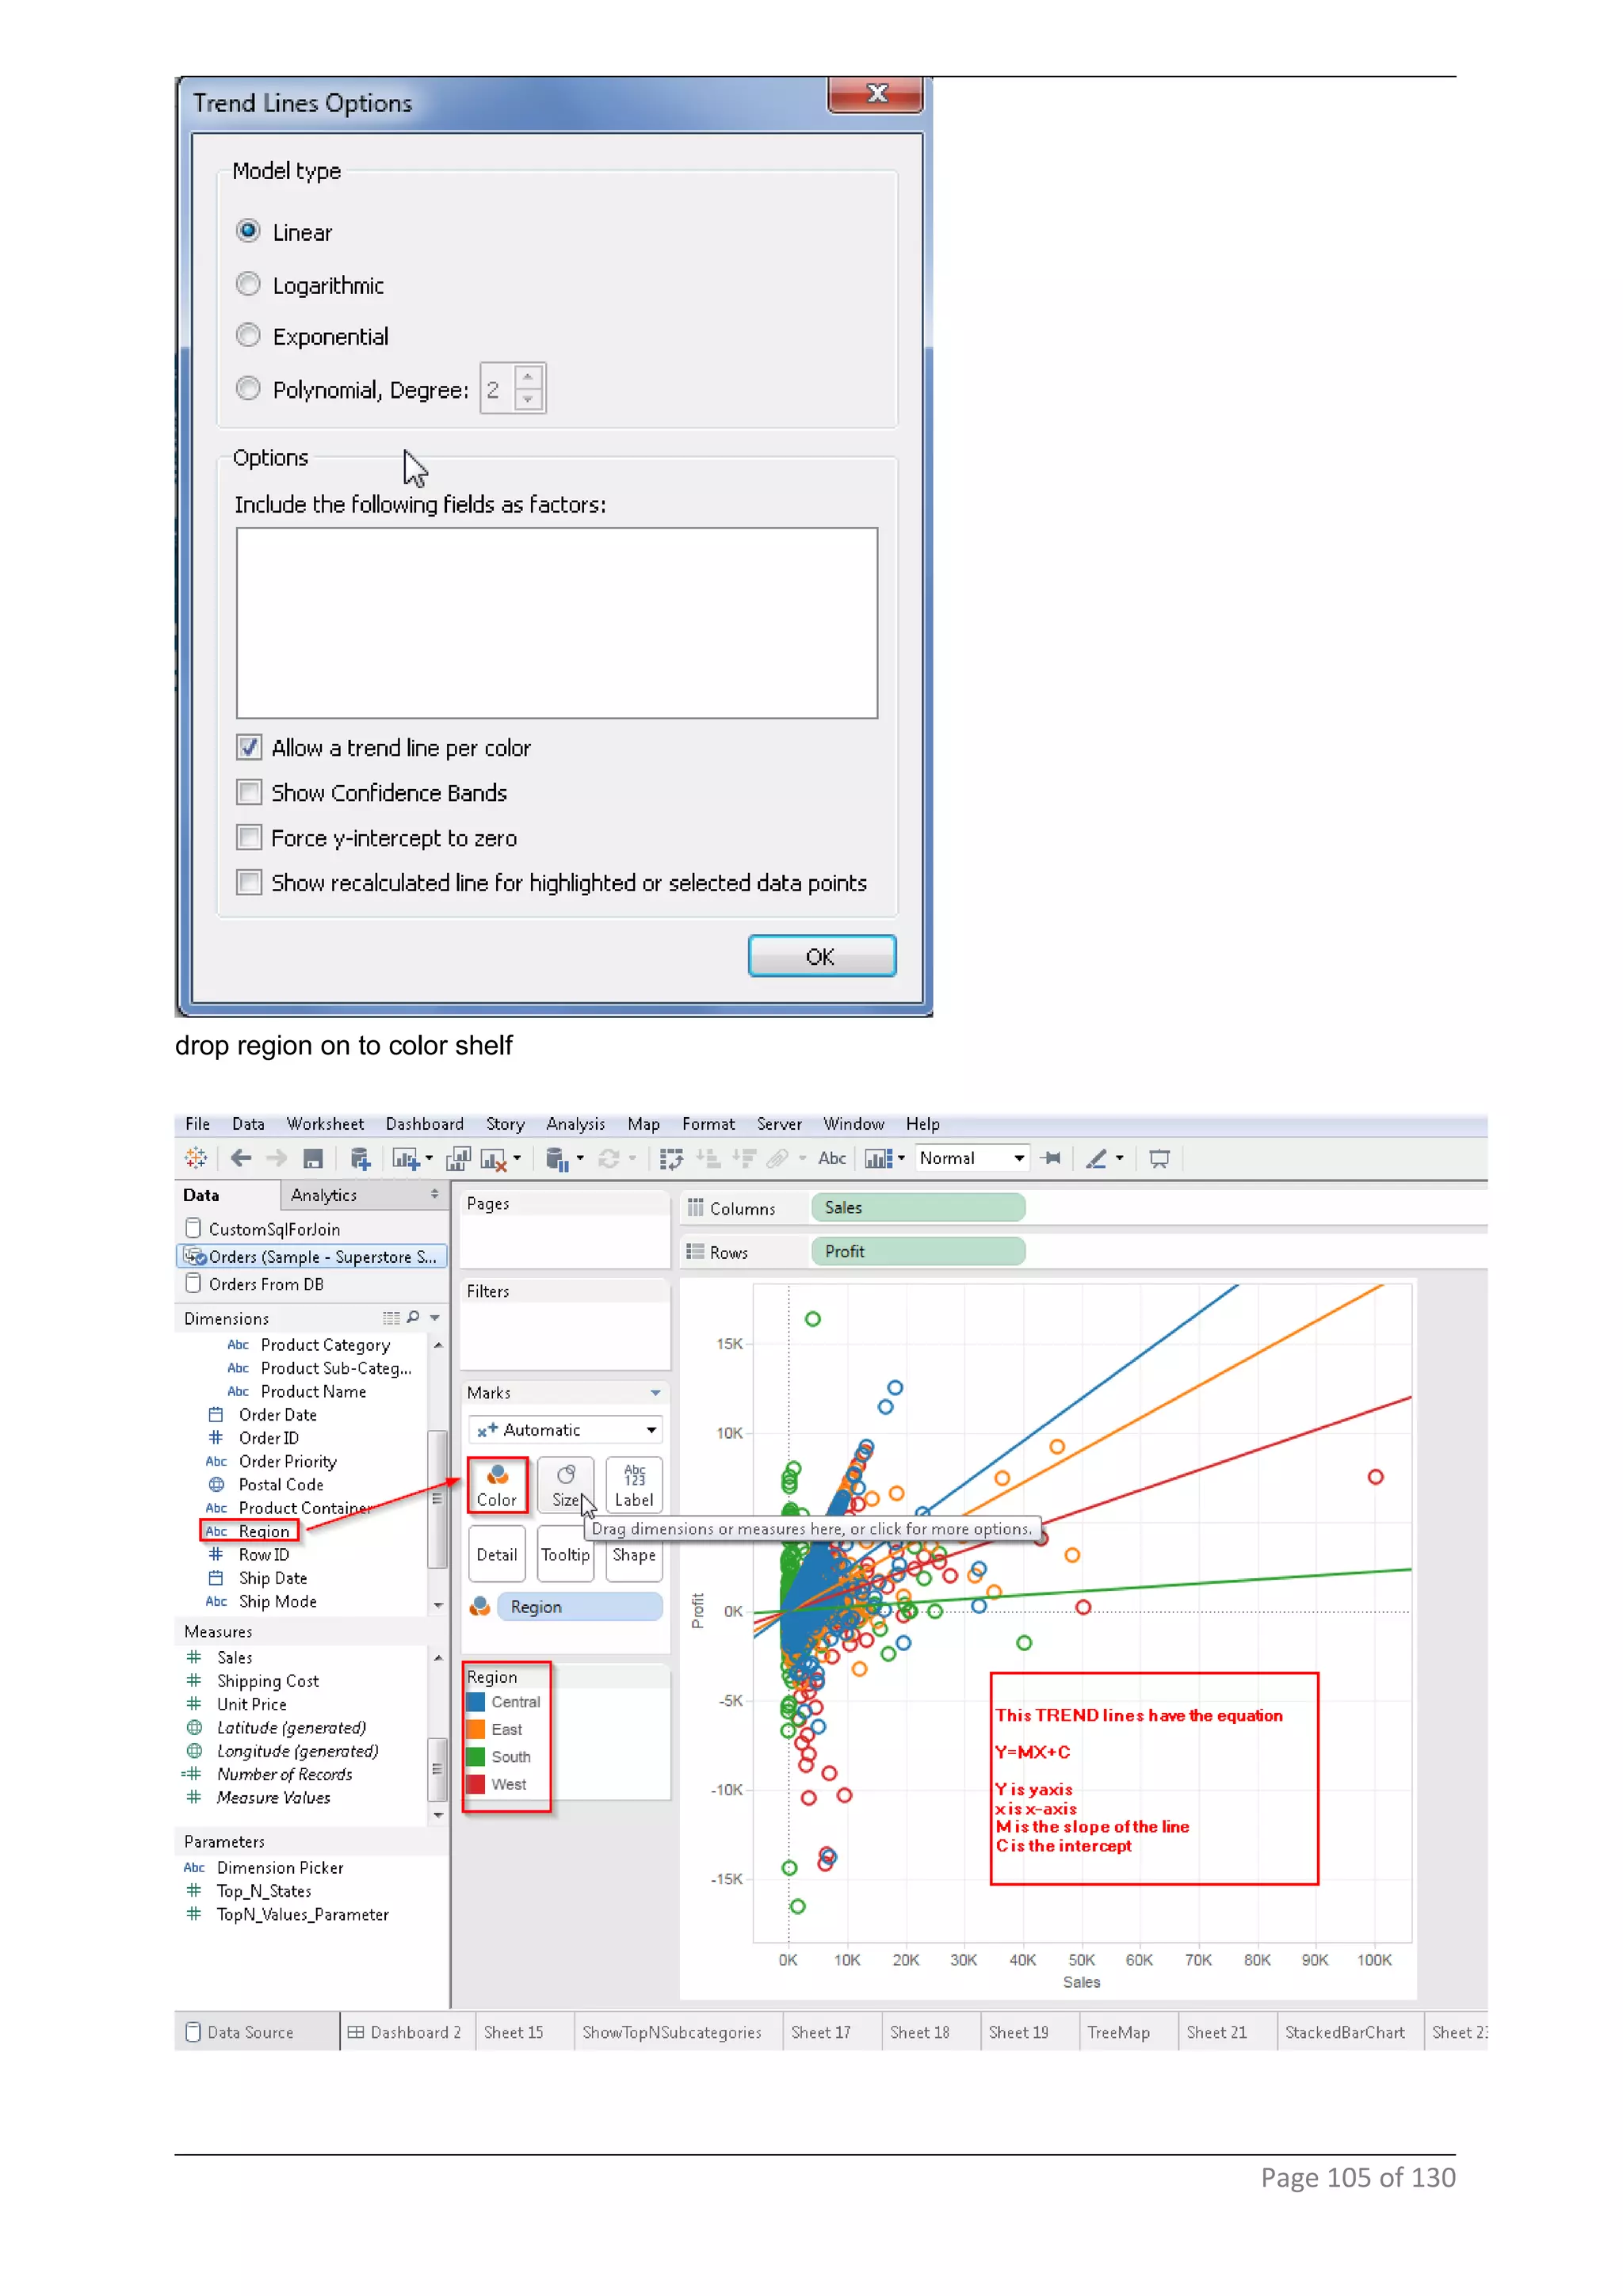Open the Analysis menu
The image size is (1623, 2296).
pos(575,1124)
